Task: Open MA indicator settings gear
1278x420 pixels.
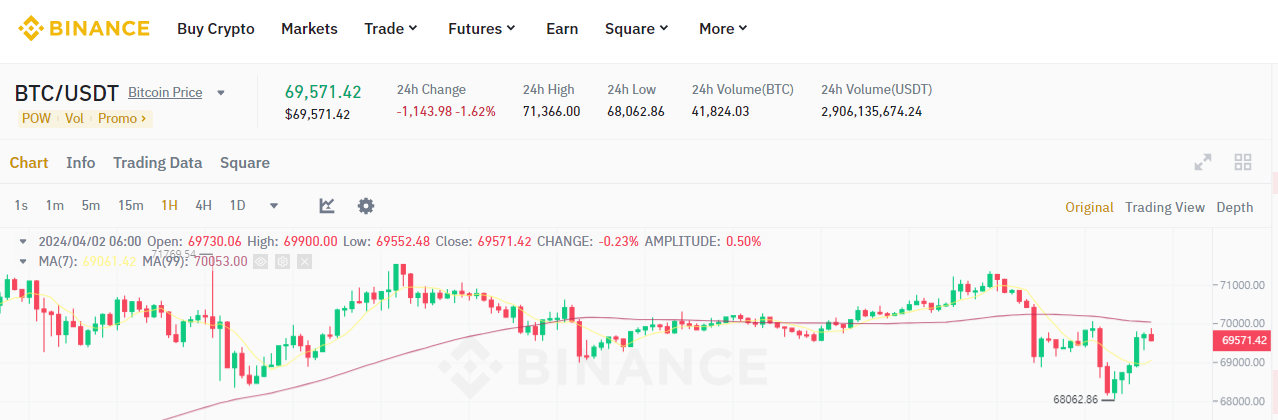Action: point(283,261)
